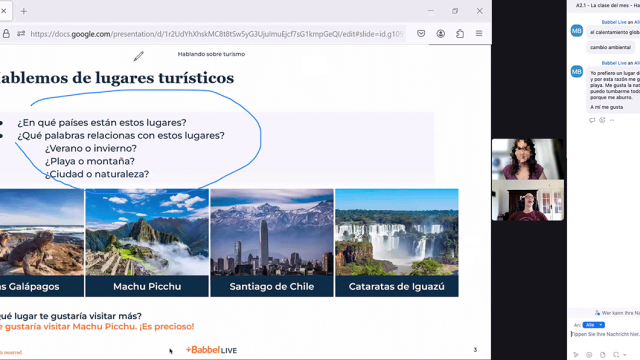Screen dimensions: 640x360
Task: Select the lower participant video with headset
Action: tap(528, 200)
